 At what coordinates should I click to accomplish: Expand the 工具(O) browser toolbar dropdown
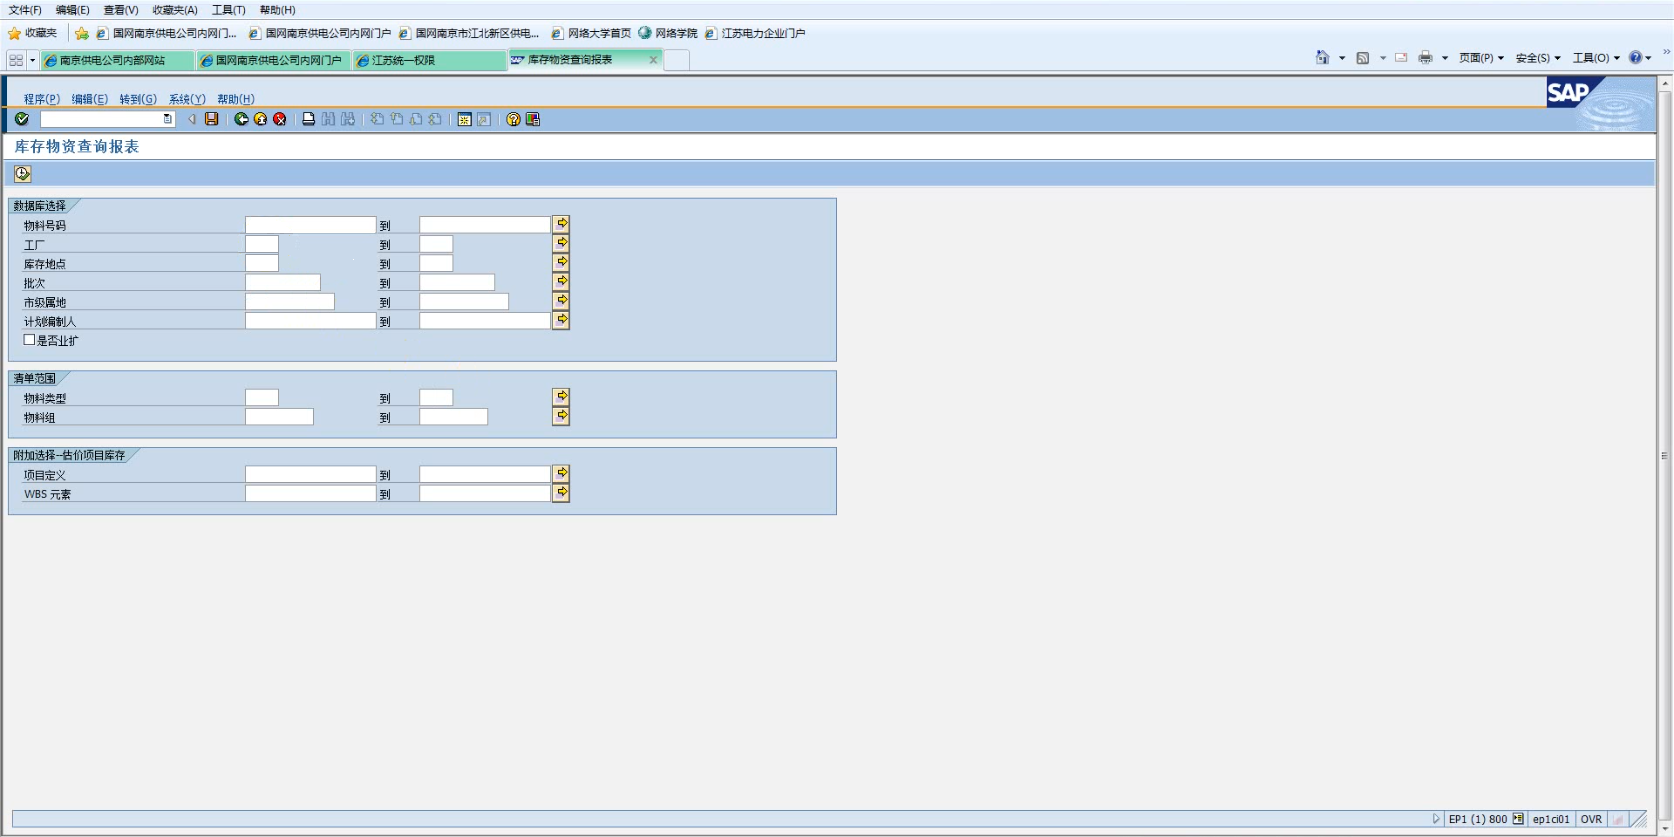[1595, 58]
